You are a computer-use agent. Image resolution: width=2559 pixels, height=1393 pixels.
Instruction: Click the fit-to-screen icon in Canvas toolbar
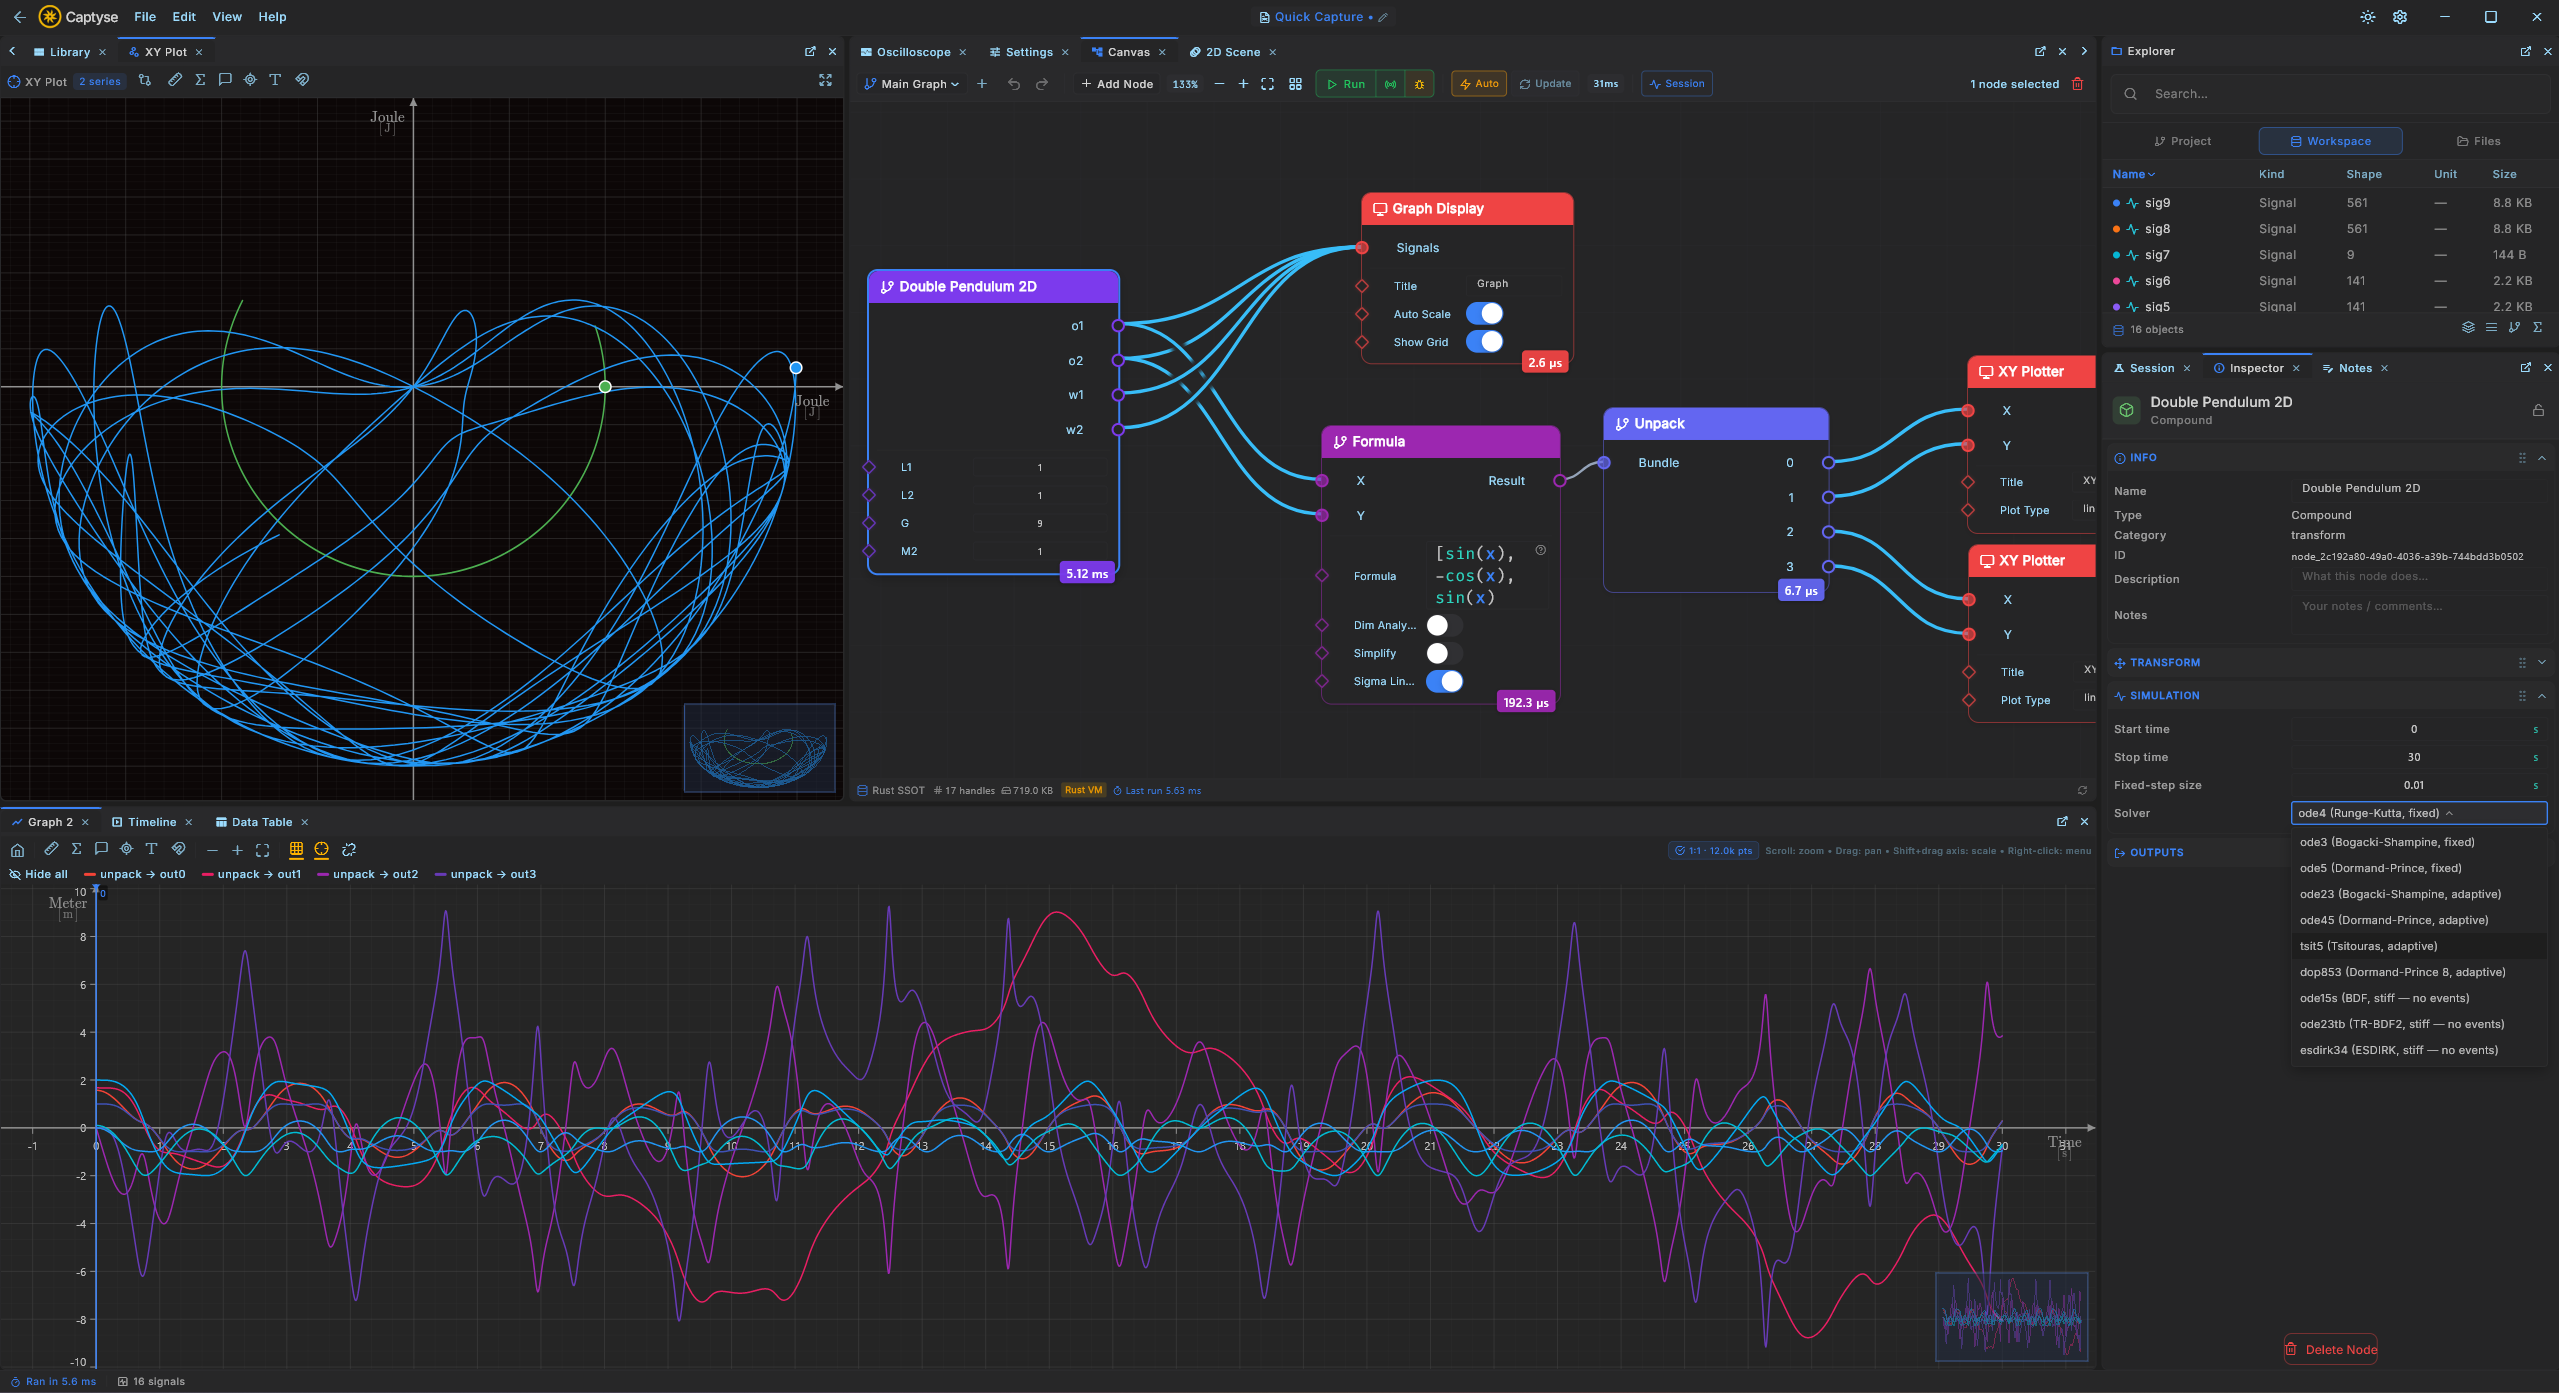click(x=1267, y=84)
